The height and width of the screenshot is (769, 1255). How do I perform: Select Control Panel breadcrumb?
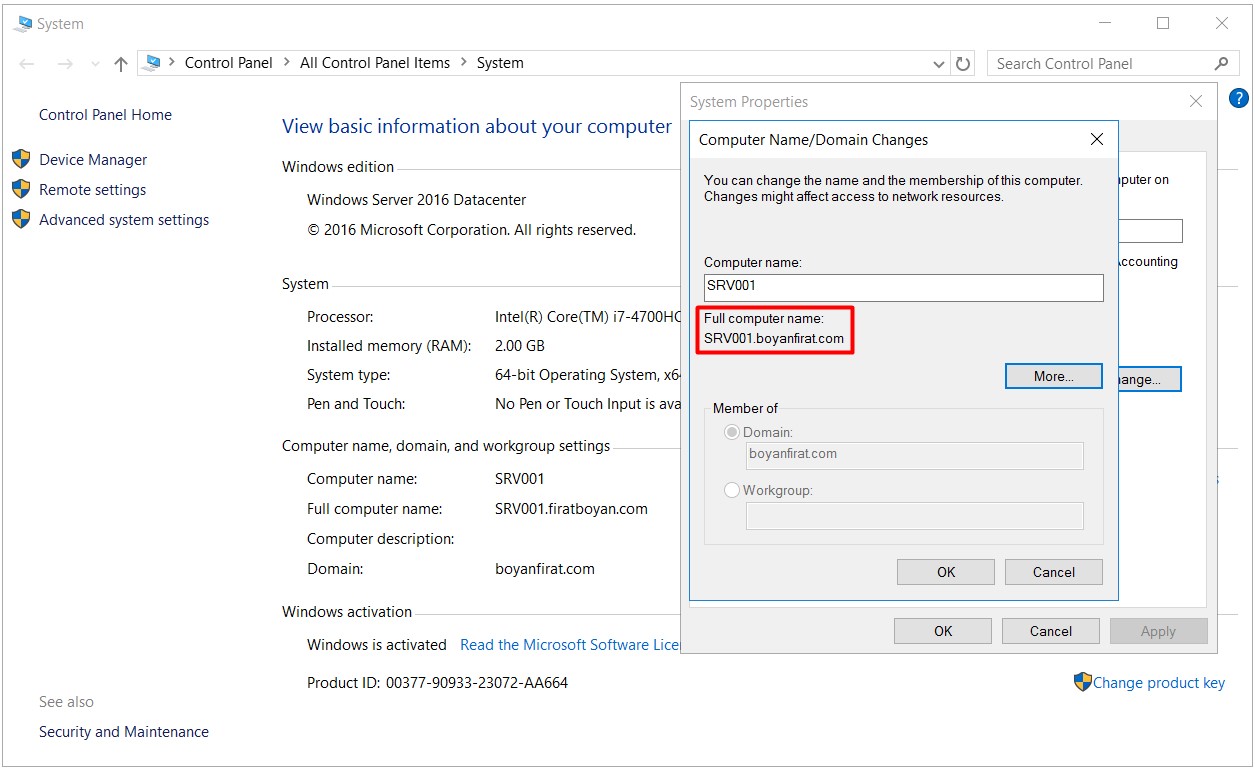click(228, 63)
